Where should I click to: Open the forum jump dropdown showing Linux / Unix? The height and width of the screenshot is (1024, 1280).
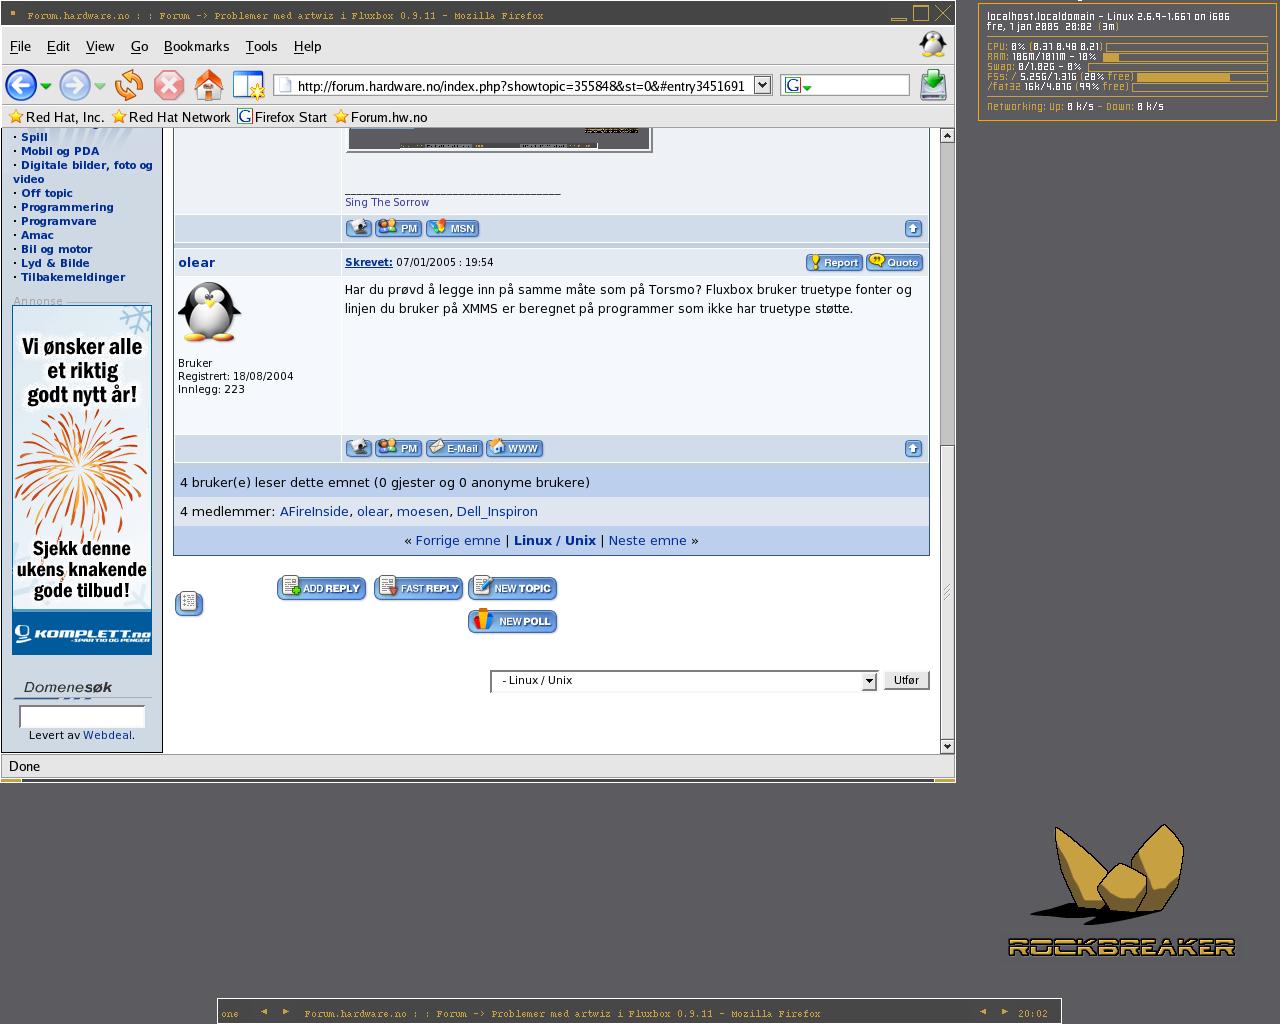point(684,681)
